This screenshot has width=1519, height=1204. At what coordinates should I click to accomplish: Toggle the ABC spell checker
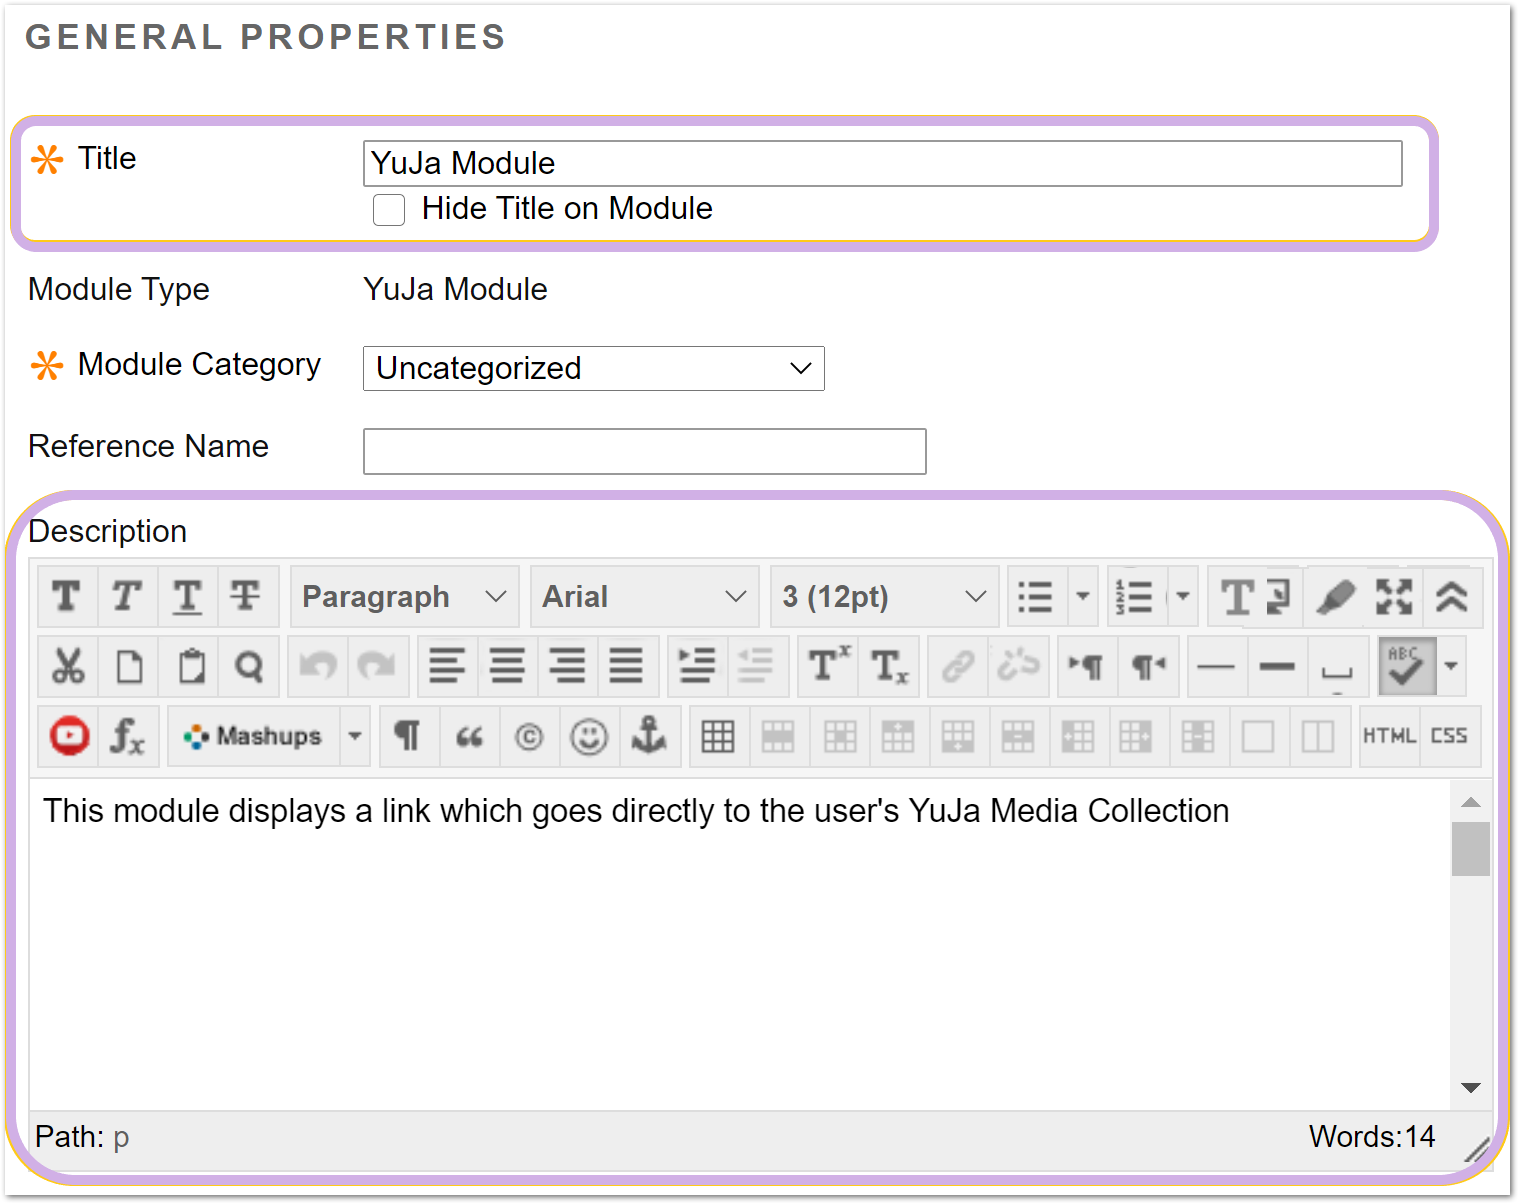[1406, 666]
